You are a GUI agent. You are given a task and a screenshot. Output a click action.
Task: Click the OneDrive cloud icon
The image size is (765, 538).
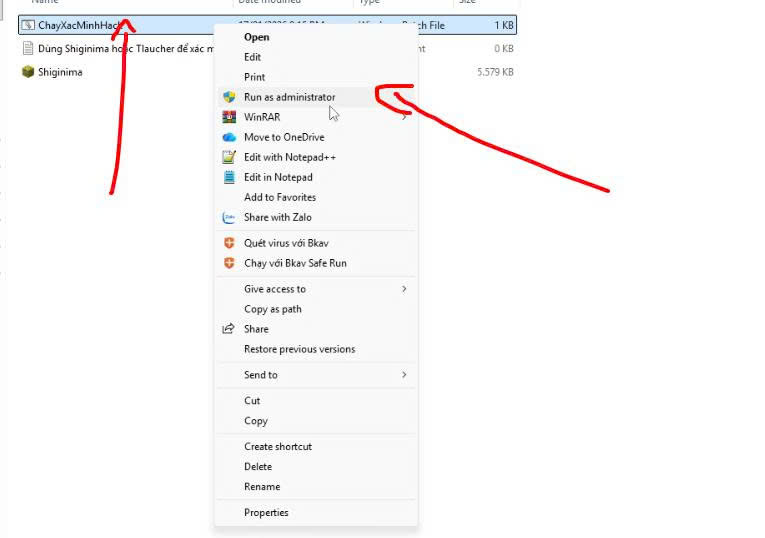point(228,137)
